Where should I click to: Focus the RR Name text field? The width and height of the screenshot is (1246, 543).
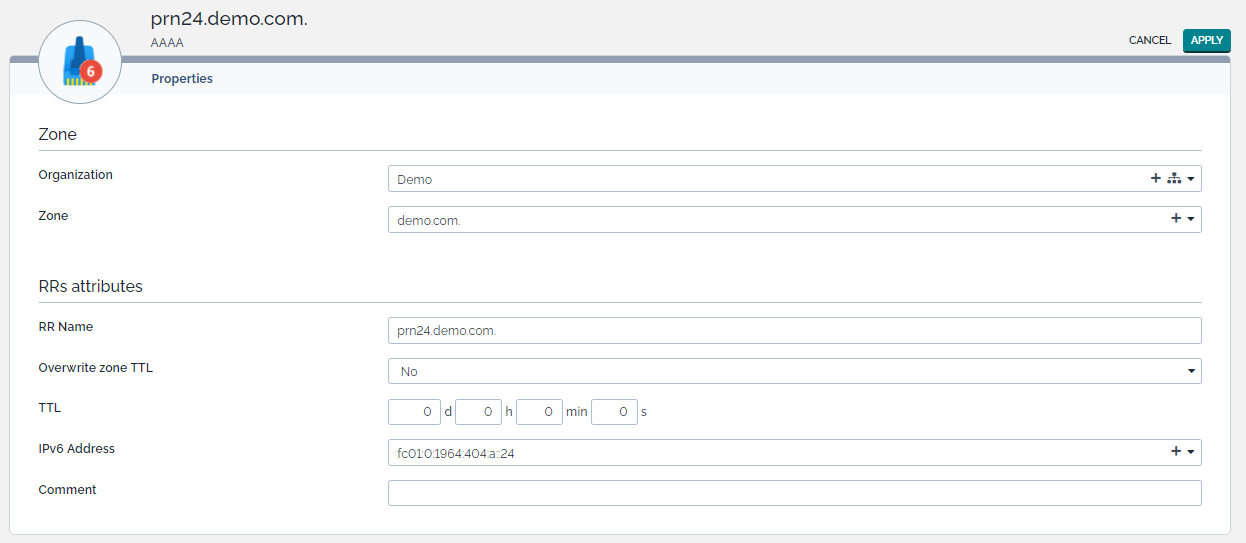(x=794, y=330)
